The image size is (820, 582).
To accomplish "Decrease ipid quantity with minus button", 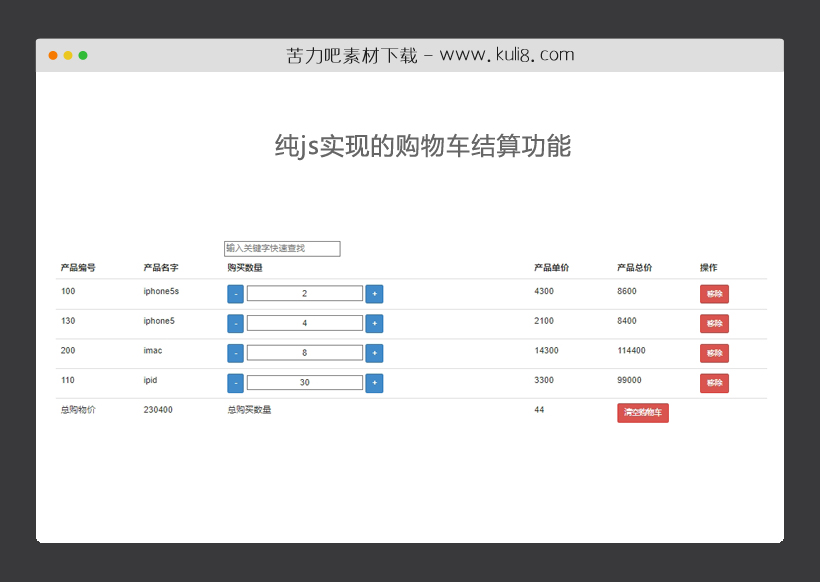I will (x=235, y=382).
